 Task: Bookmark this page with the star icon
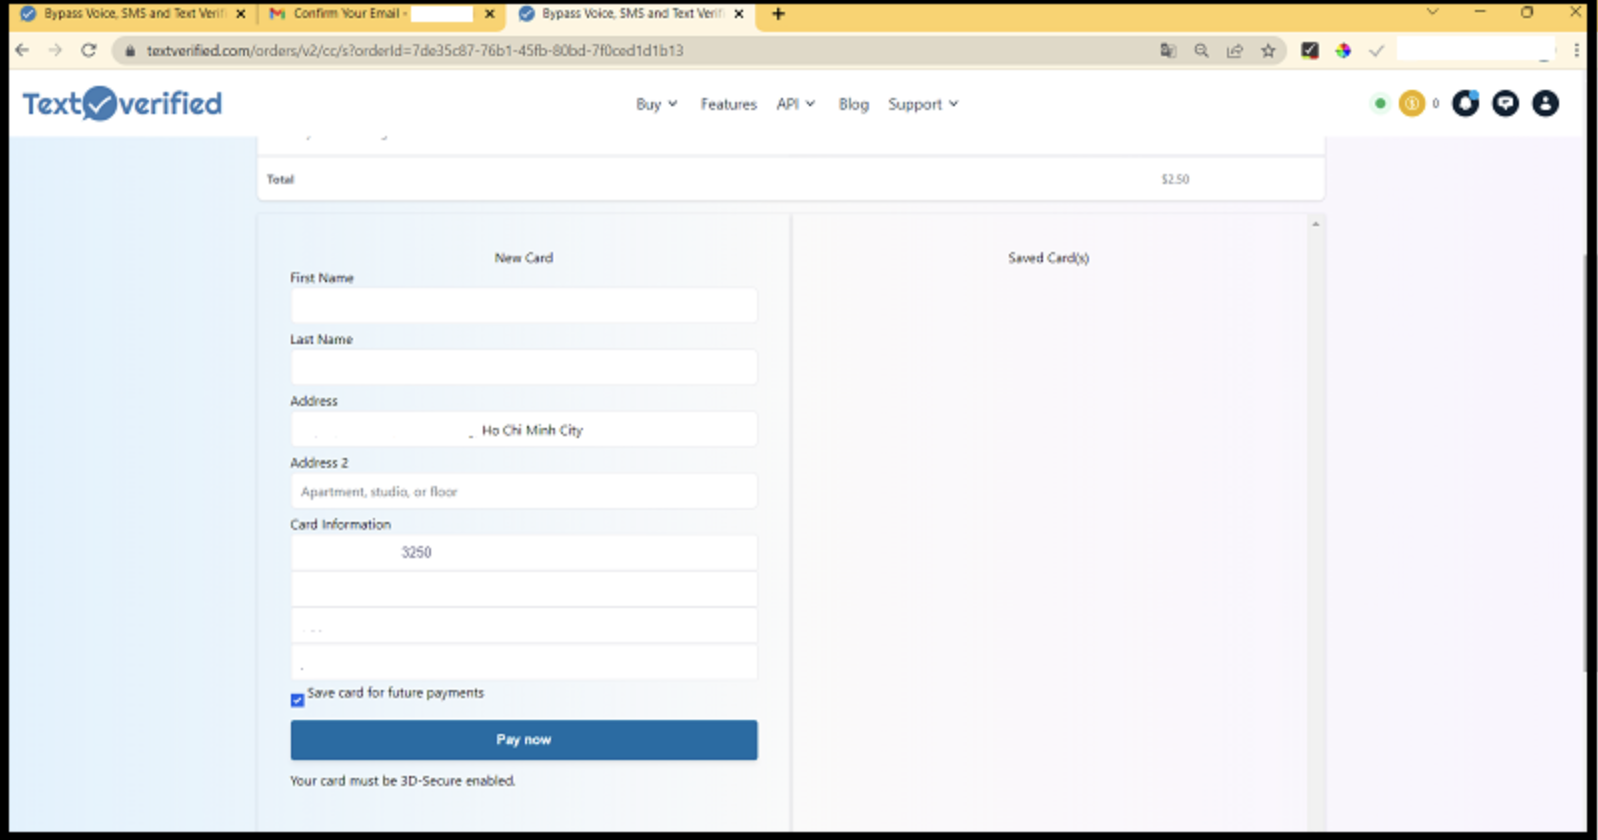[x=1268, y=51]
